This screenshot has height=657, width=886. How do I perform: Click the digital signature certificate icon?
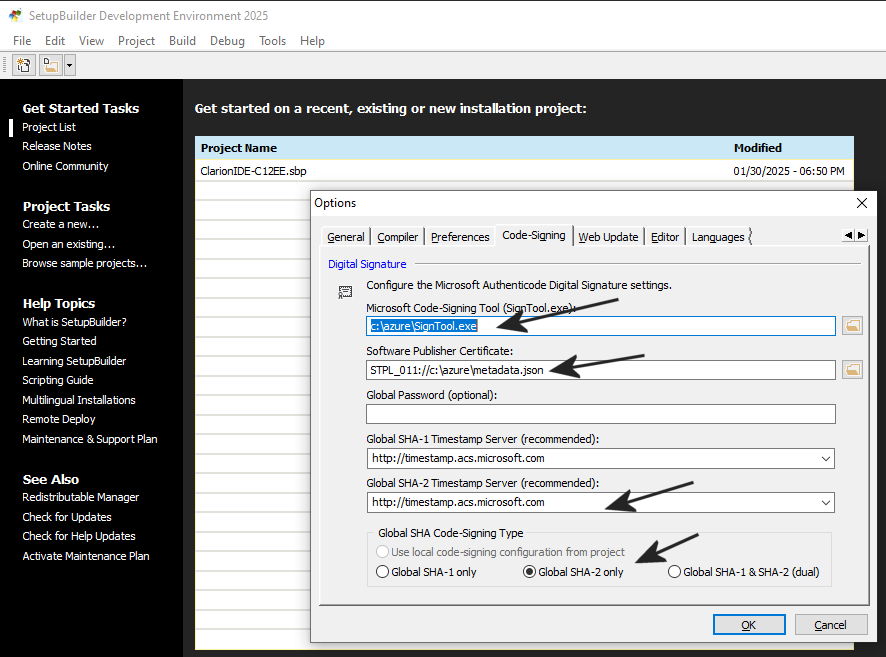click(x=345, y=292)
